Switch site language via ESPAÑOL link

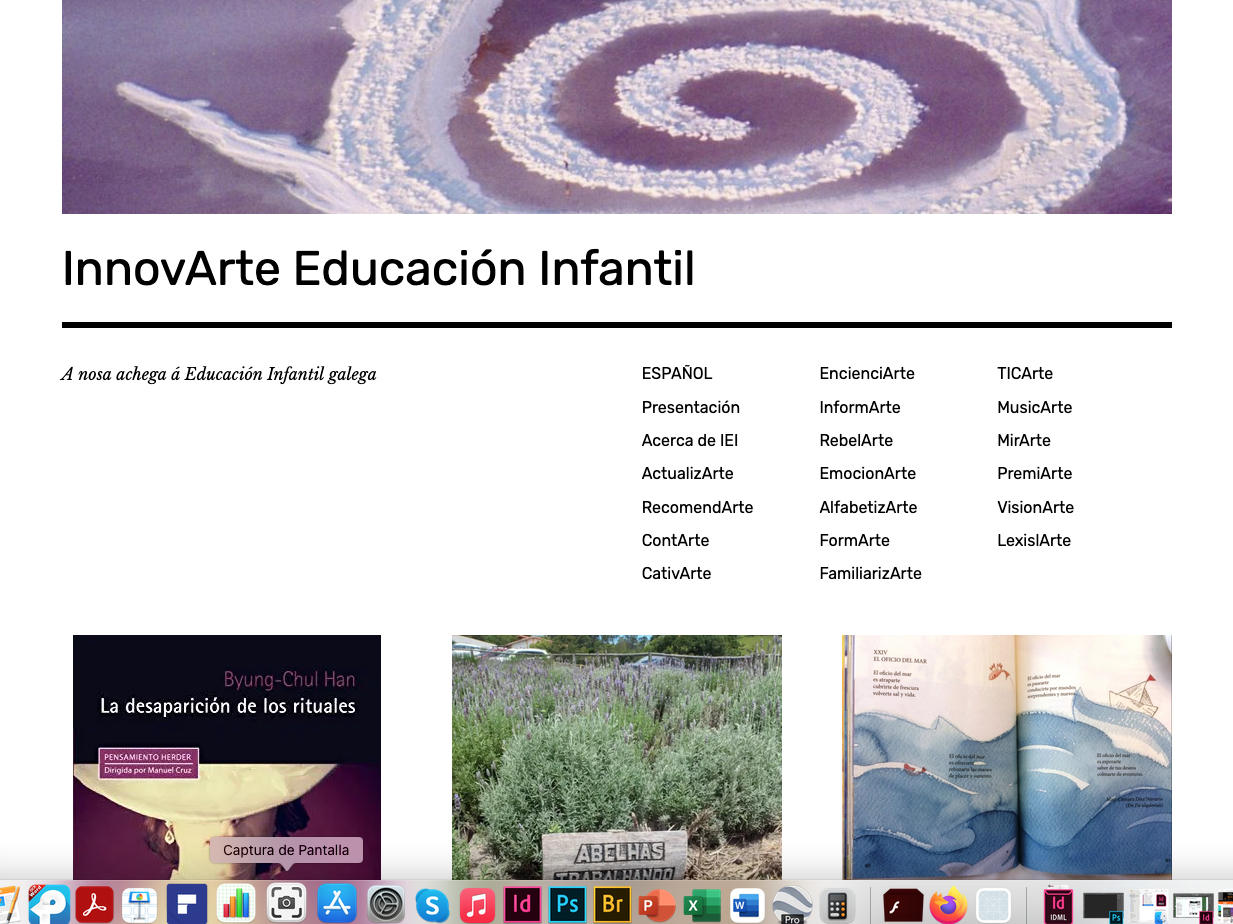click(x=677, y=374)
